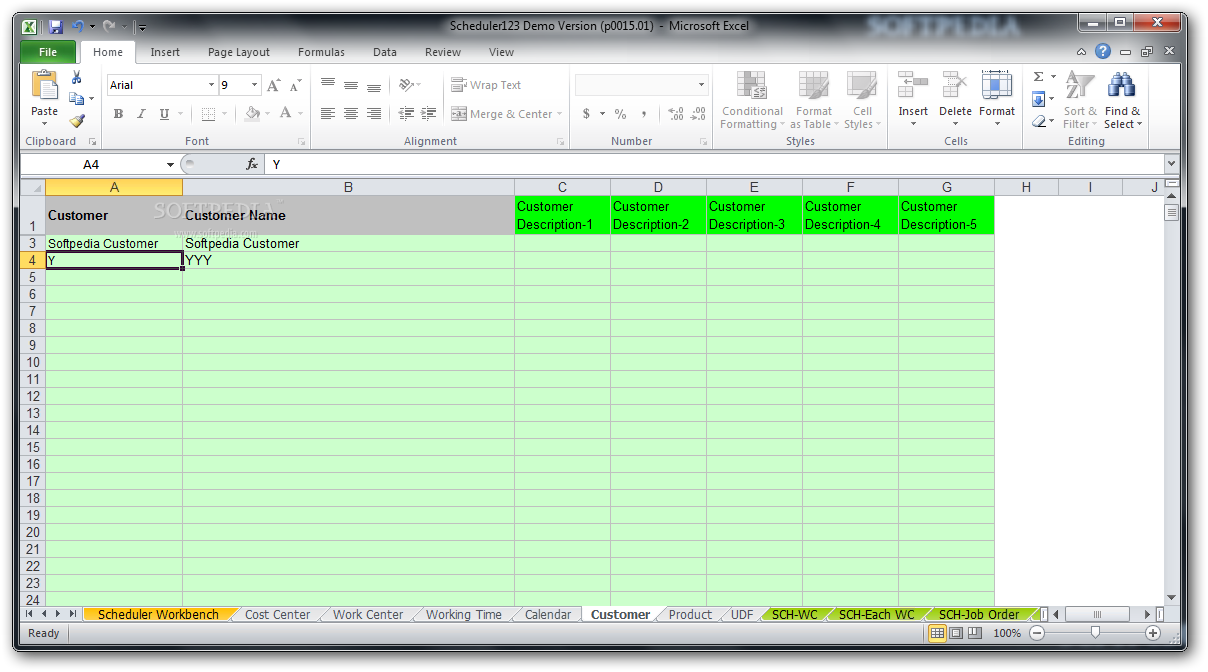The height and width of the screenshot is (672, 1208).
Task: Zoom in using plus button
Action: click(1153, 633)
